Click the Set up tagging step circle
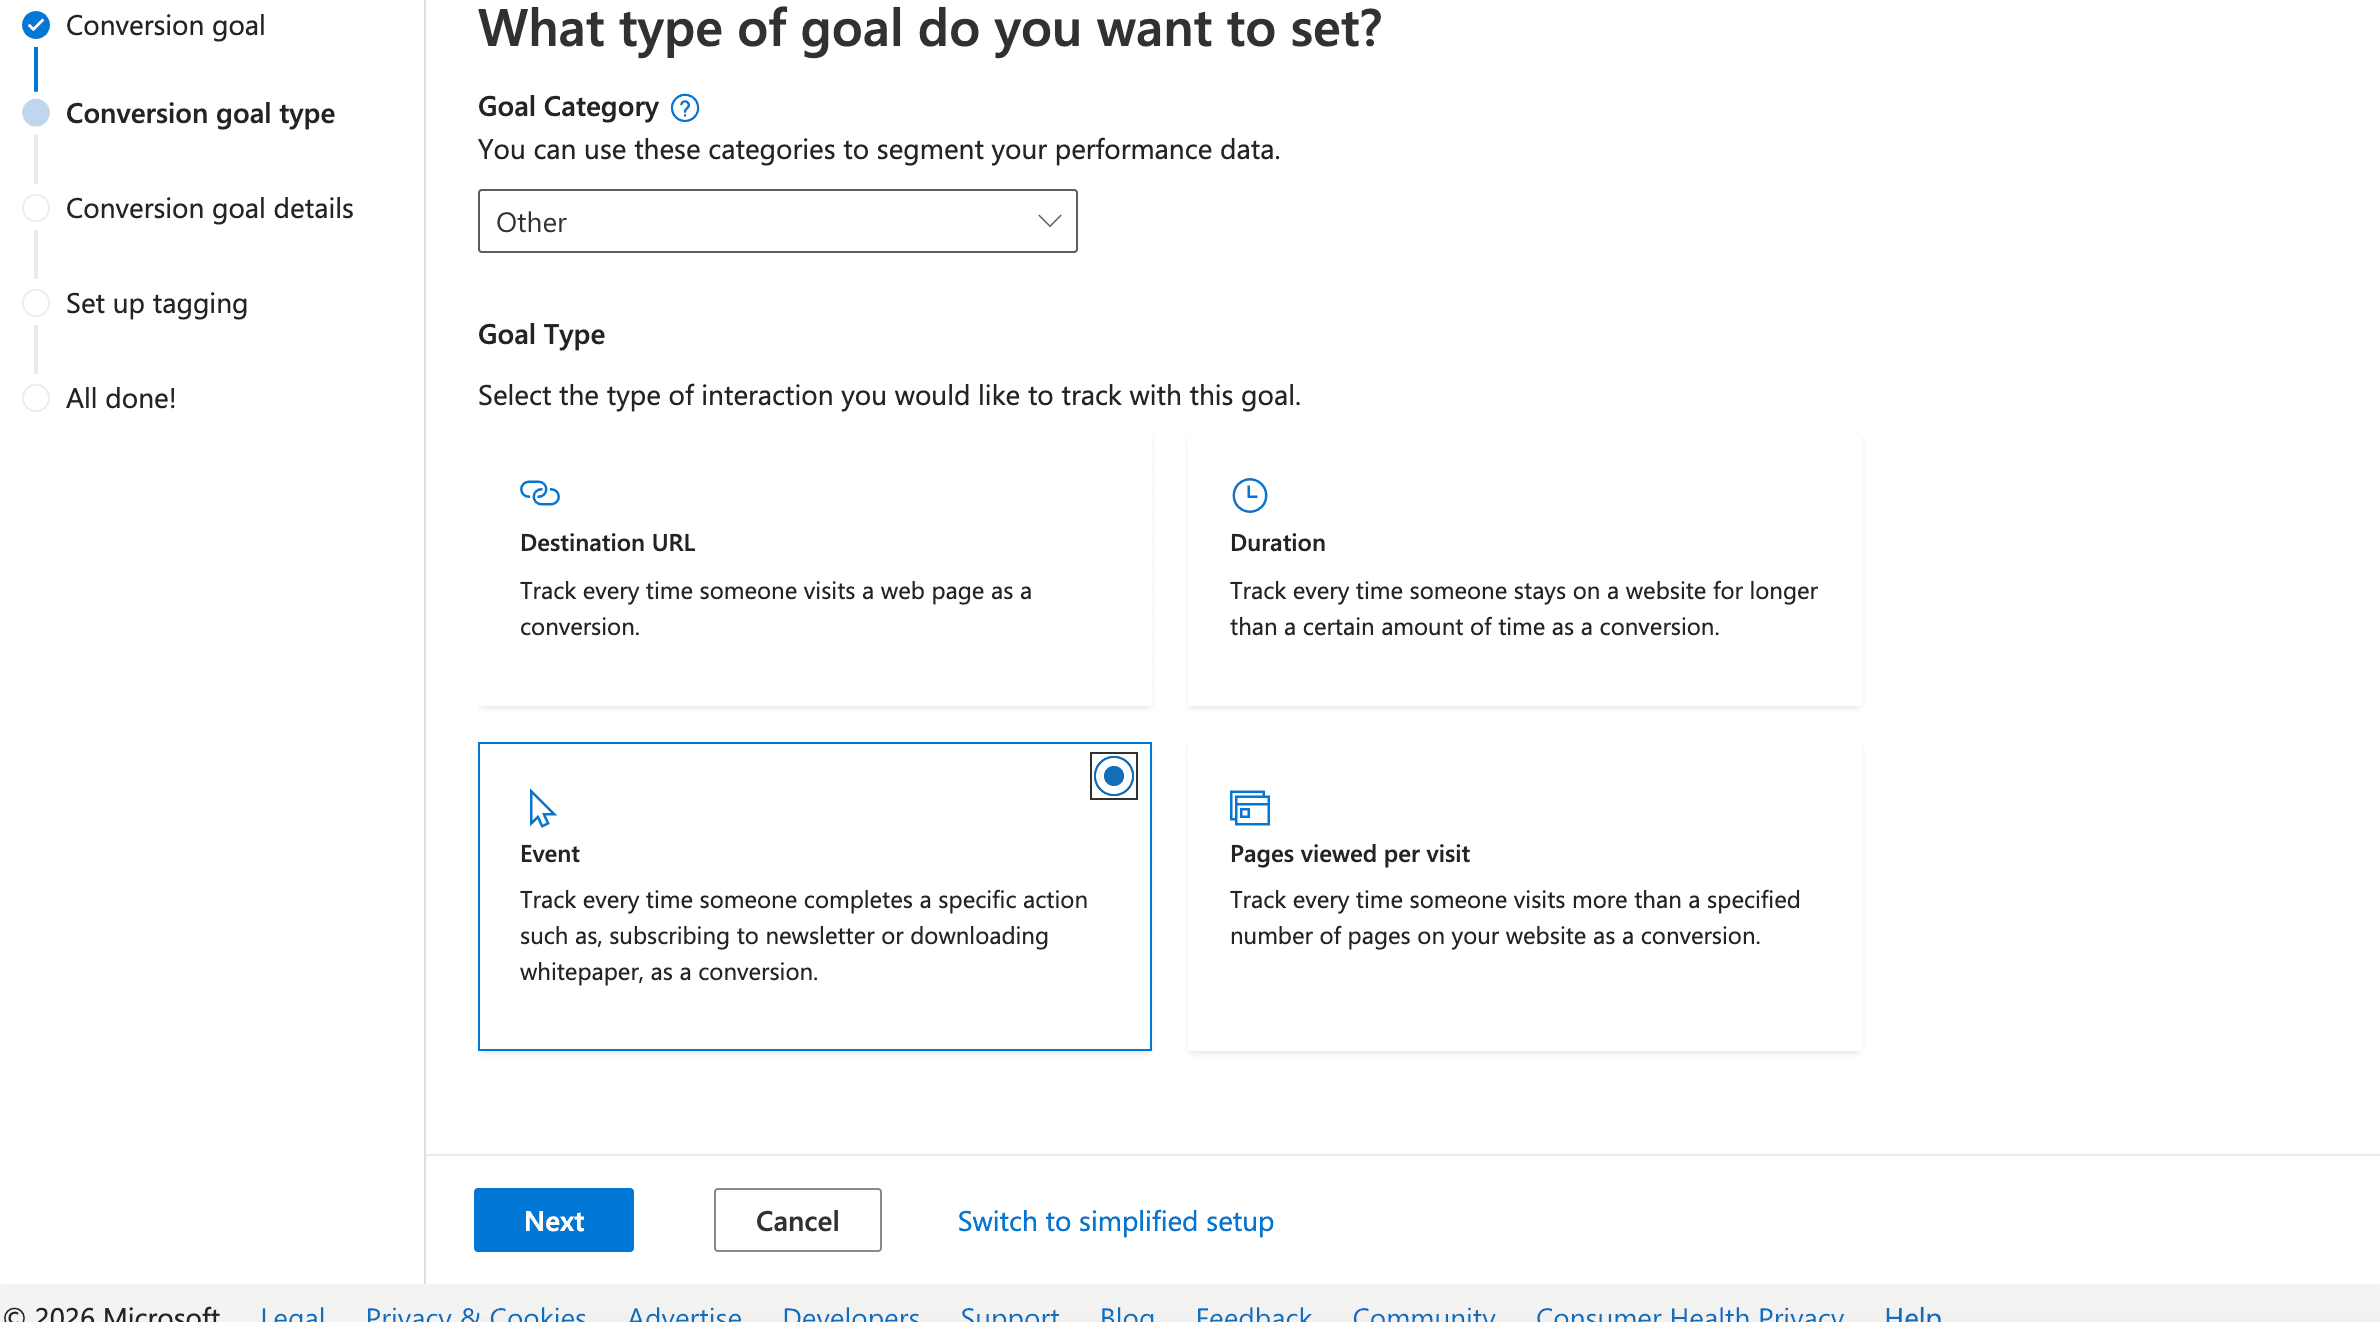Image resolution: width=2380 pixels, height=1322 pixels. point(36,302)
